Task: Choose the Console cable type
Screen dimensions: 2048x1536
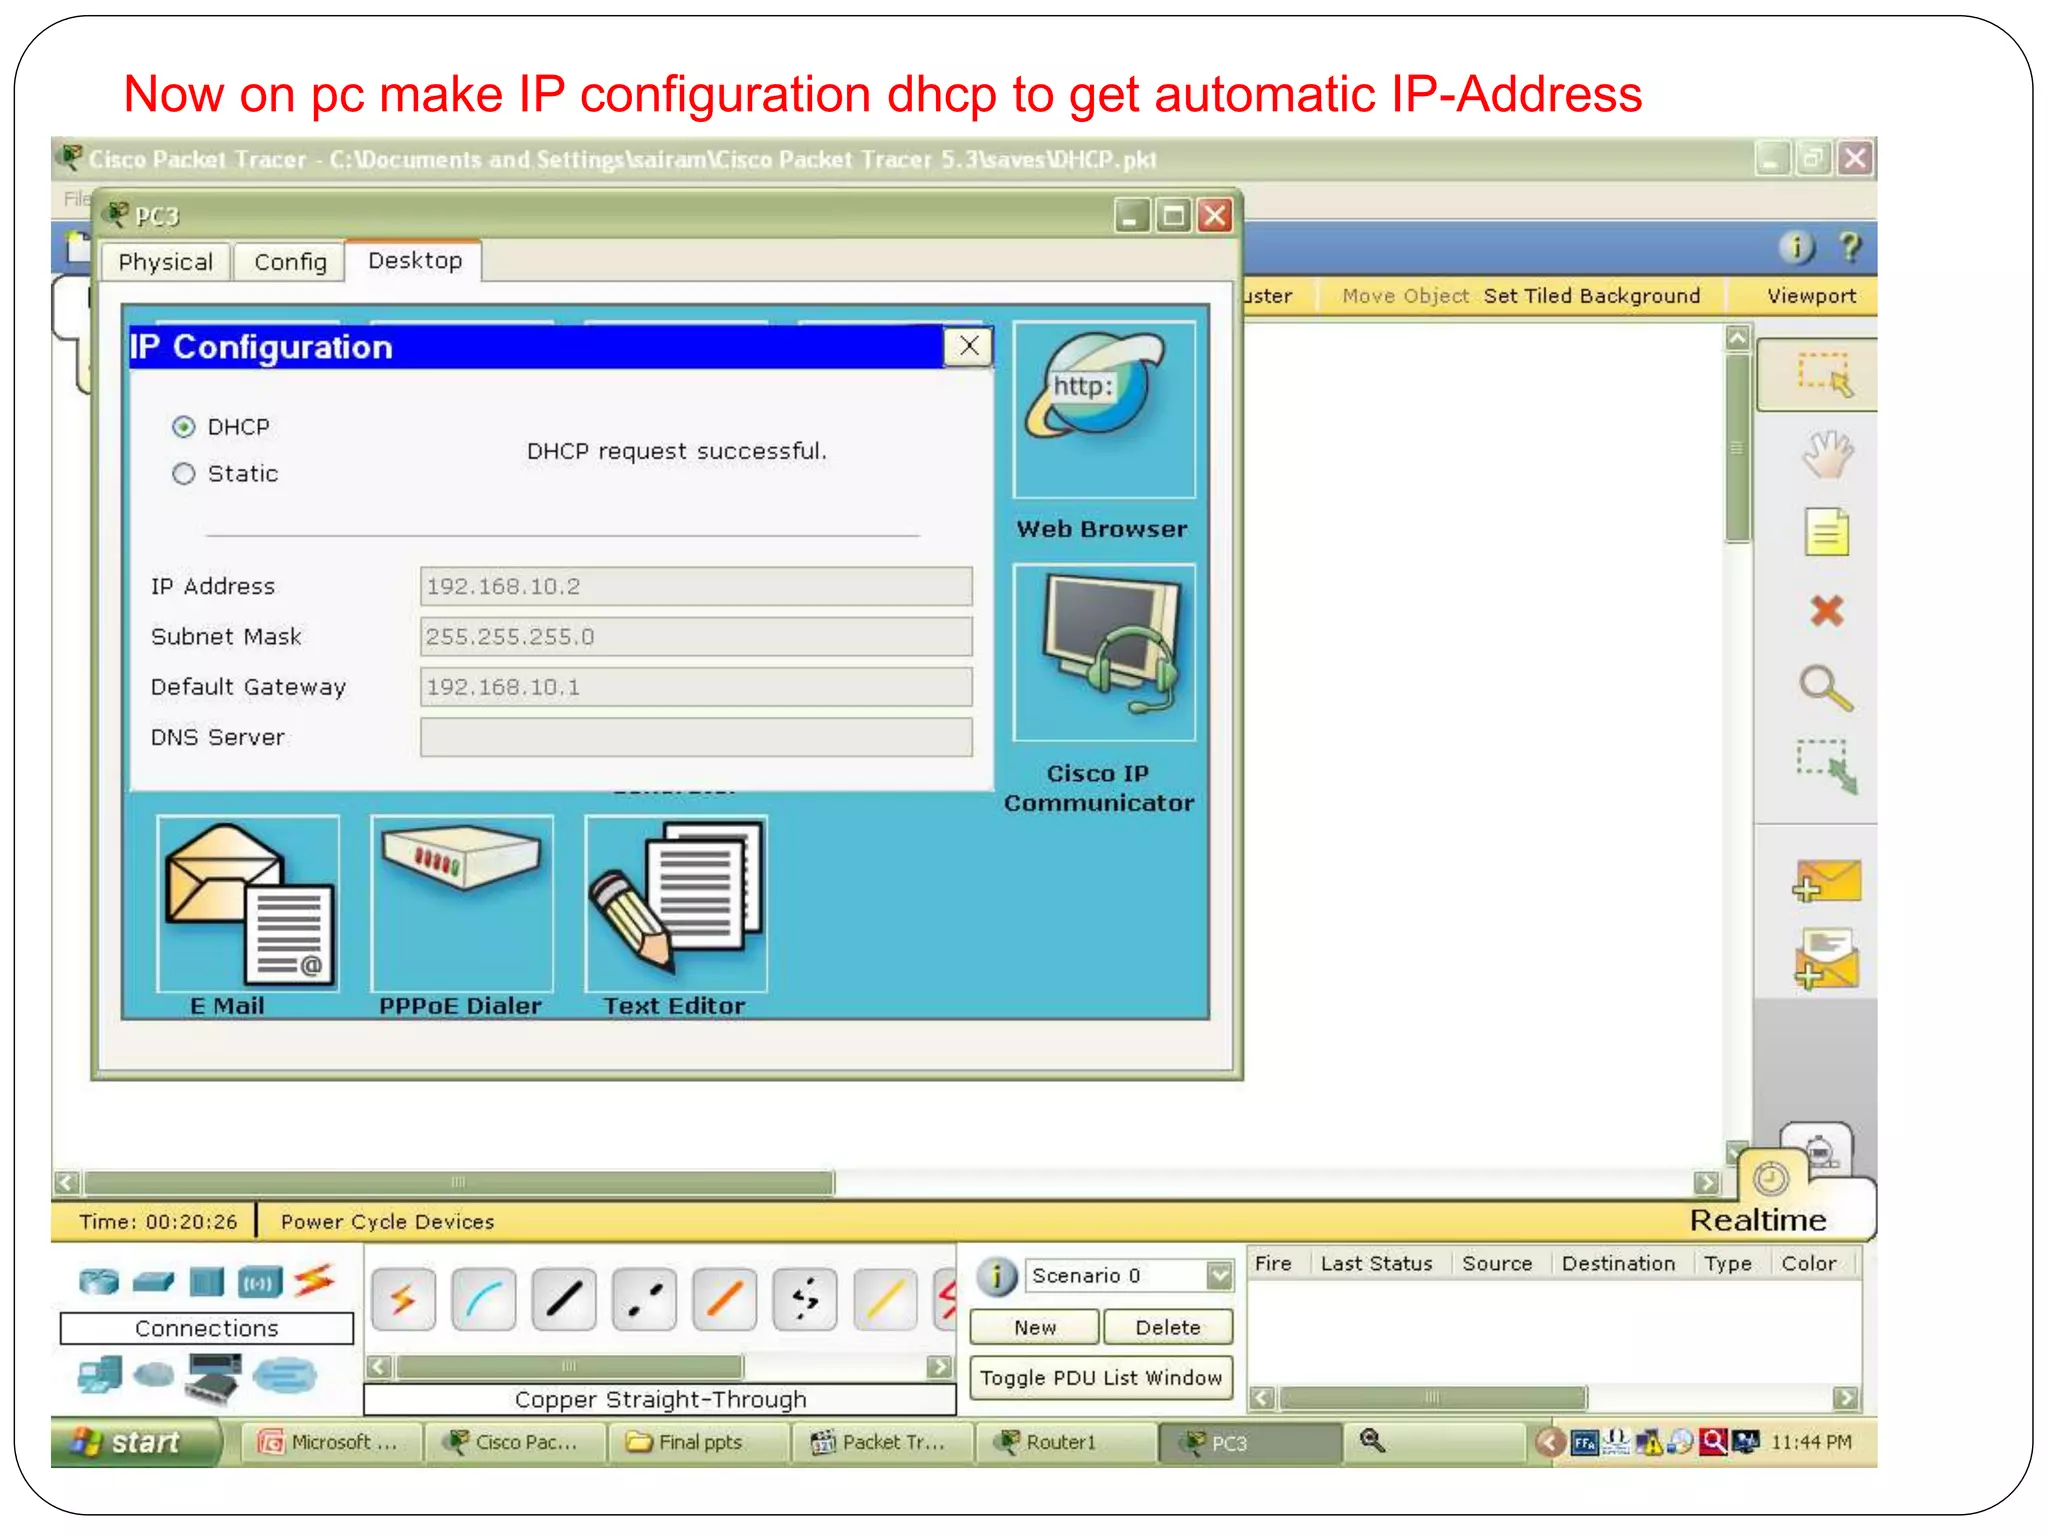Action: [x=484, y=1299]
